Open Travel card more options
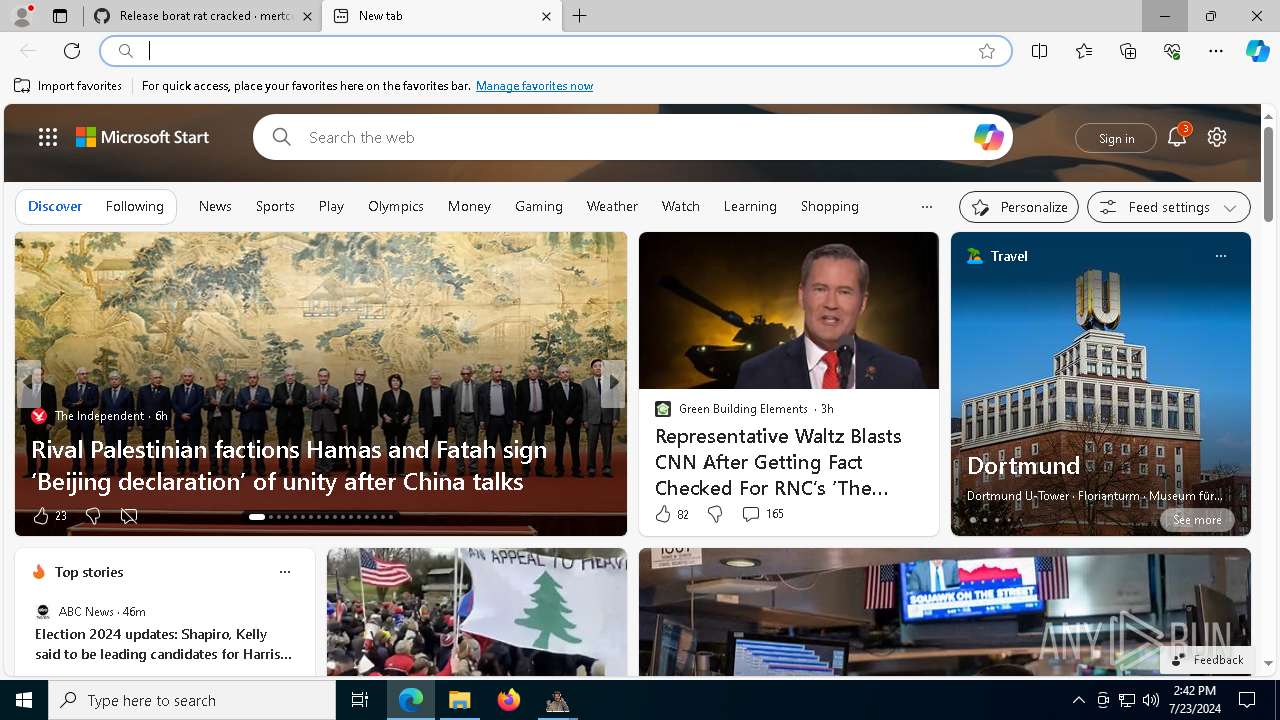 coord(1221,256)
